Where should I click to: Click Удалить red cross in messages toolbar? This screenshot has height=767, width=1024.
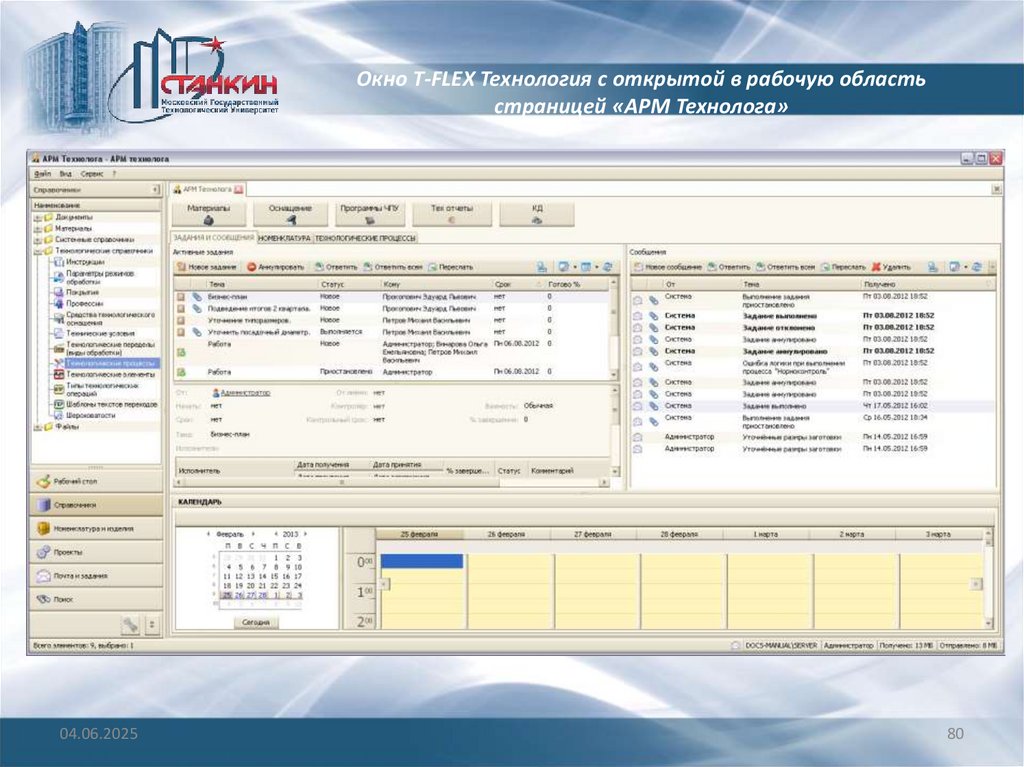[891, 267]
